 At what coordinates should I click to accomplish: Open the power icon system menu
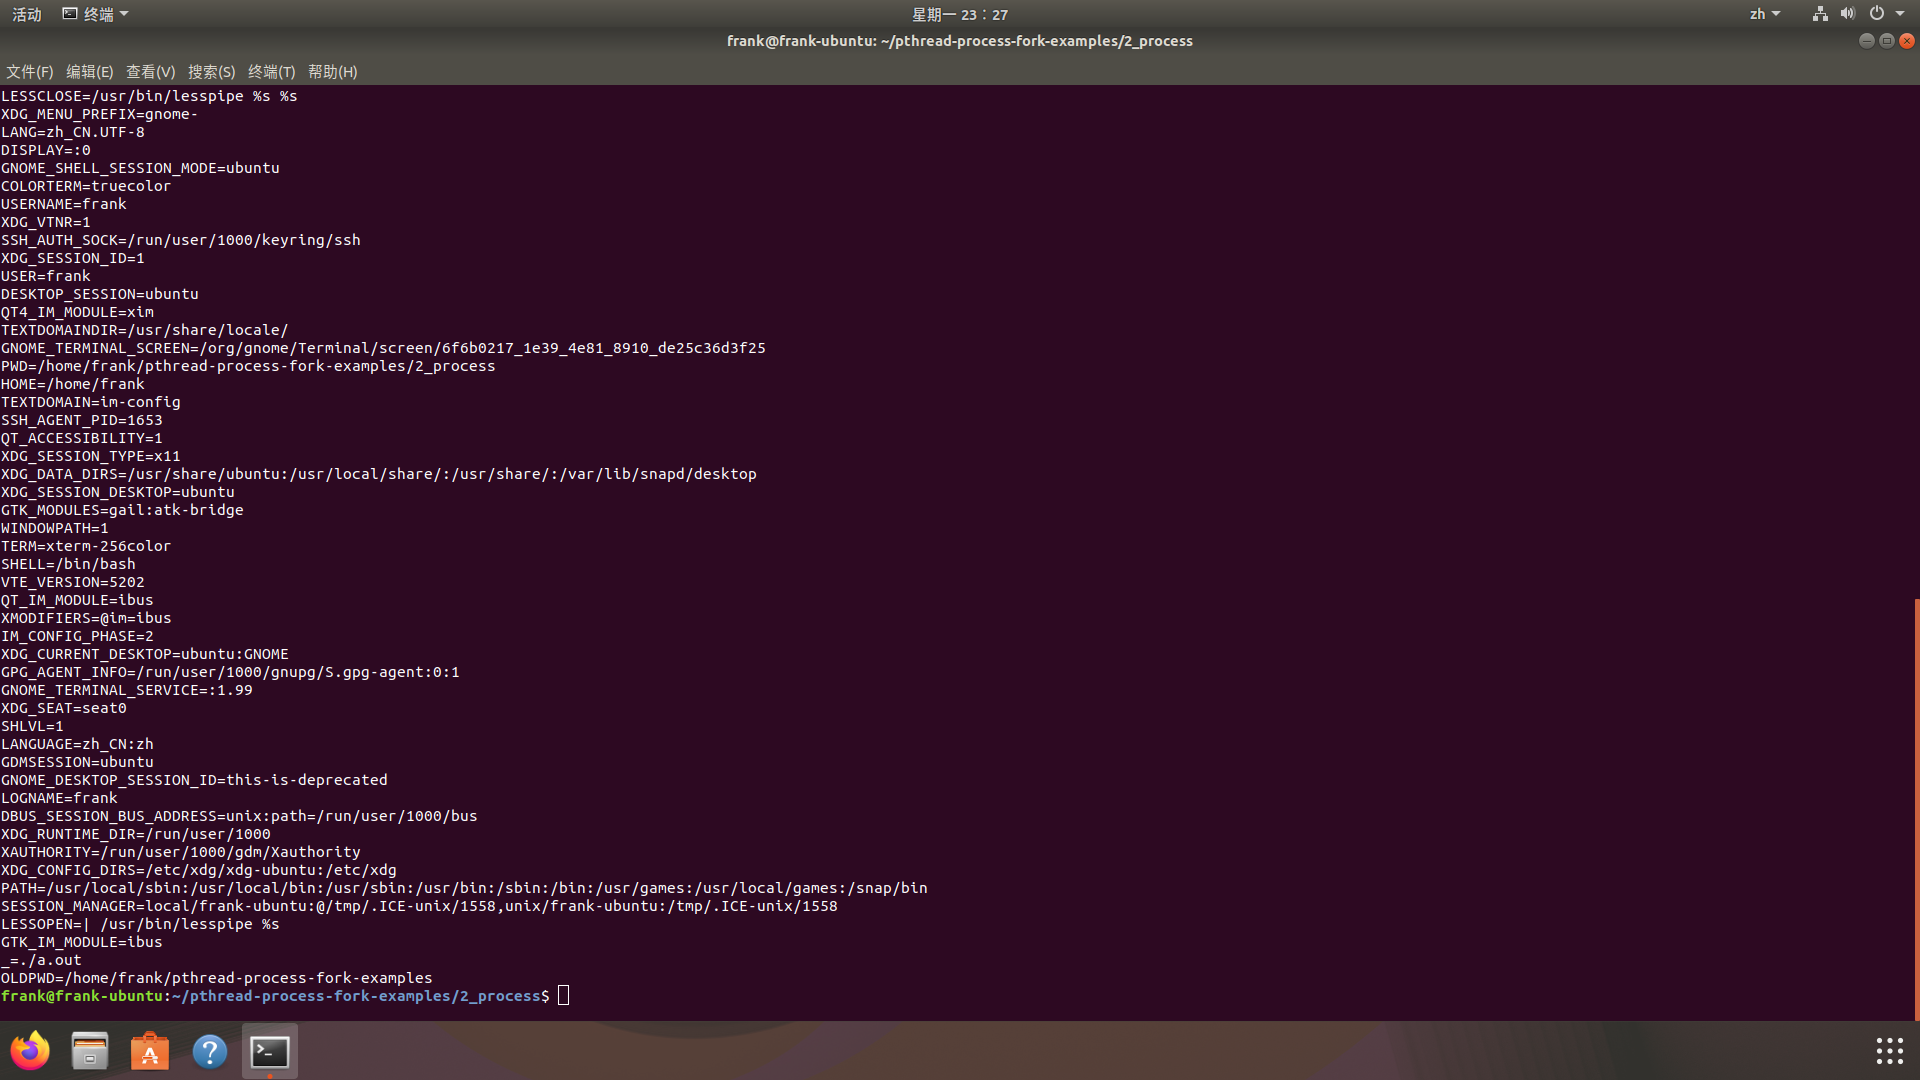[1877, 14]
